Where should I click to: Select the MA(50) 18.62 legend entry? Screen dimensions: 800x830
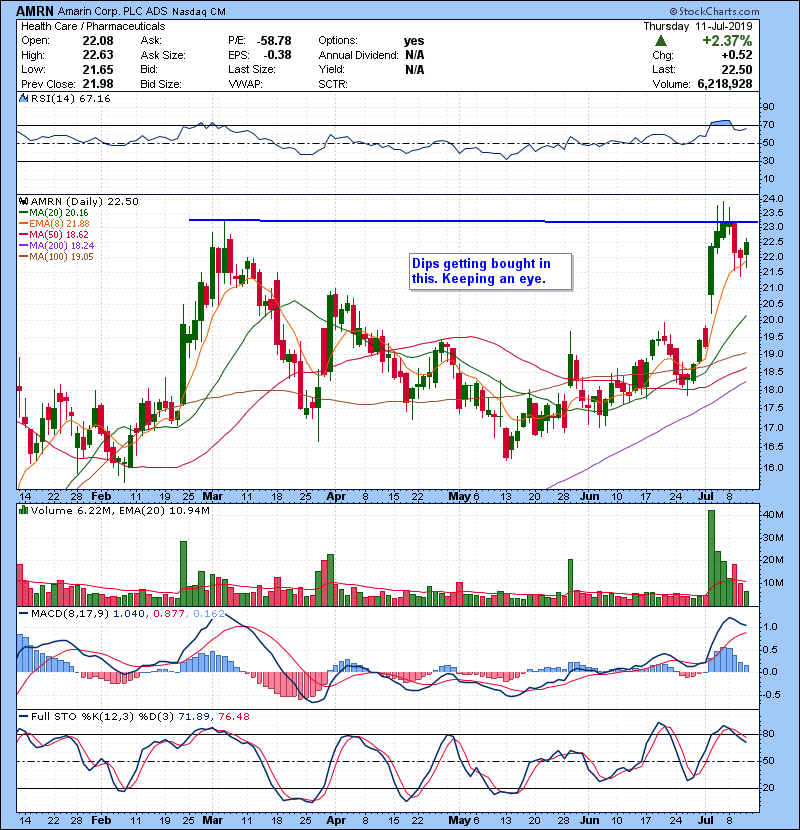pyautogui.click(x=54, y=234)
